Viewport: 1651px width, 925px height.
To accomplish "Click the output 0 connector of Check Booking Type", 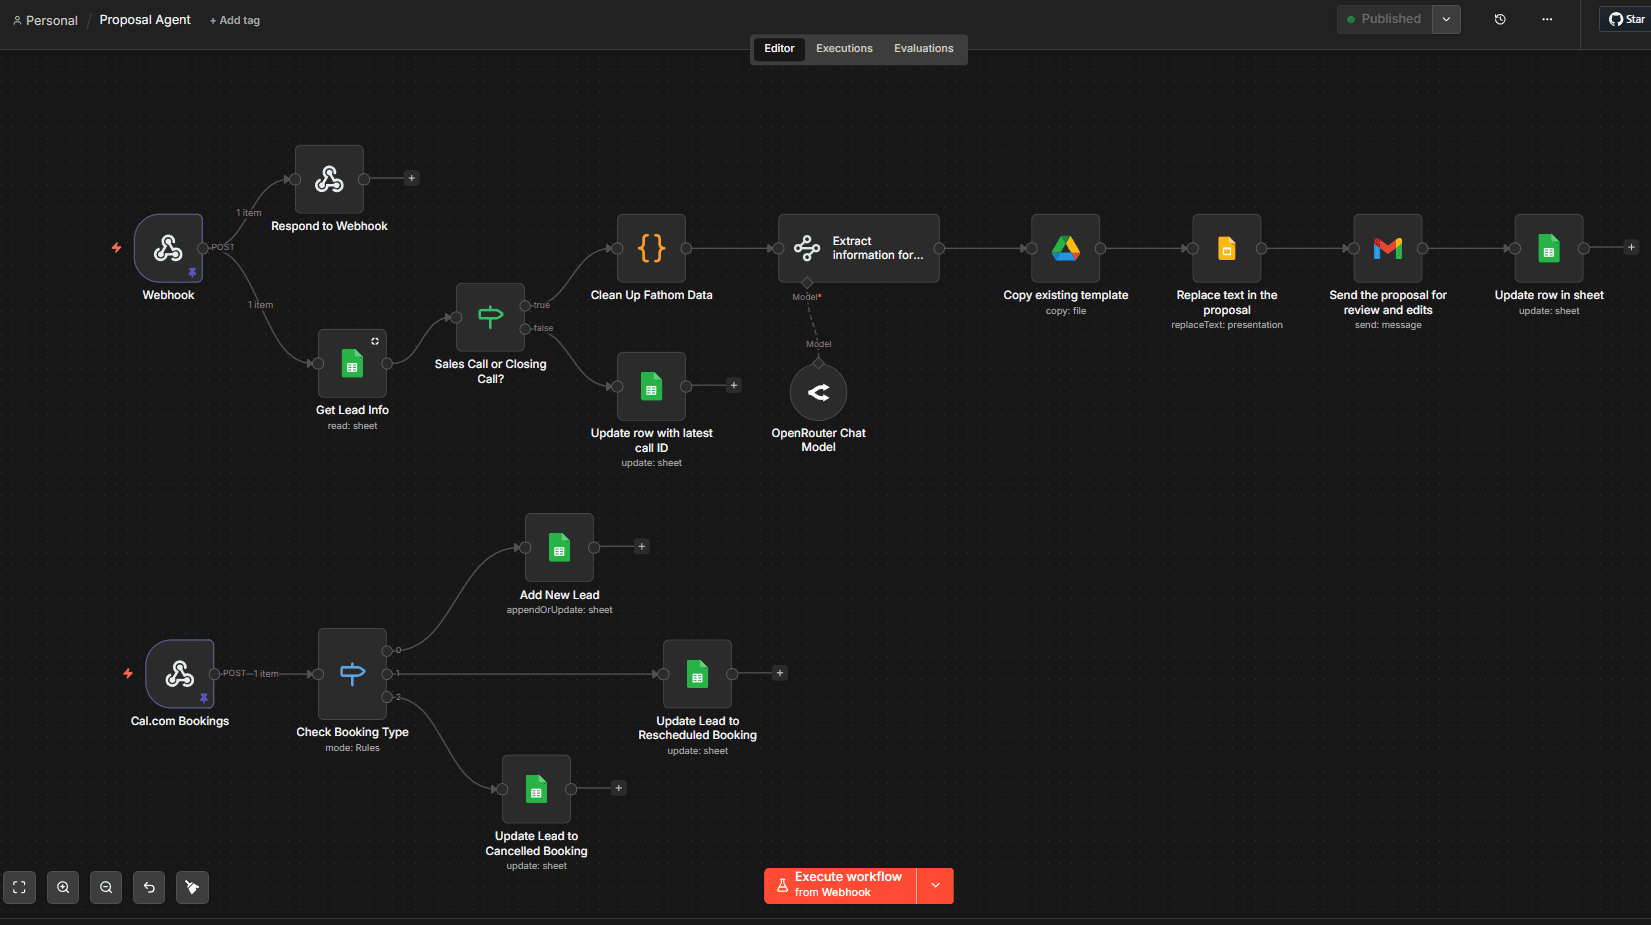I will click(x=387, y=651).
